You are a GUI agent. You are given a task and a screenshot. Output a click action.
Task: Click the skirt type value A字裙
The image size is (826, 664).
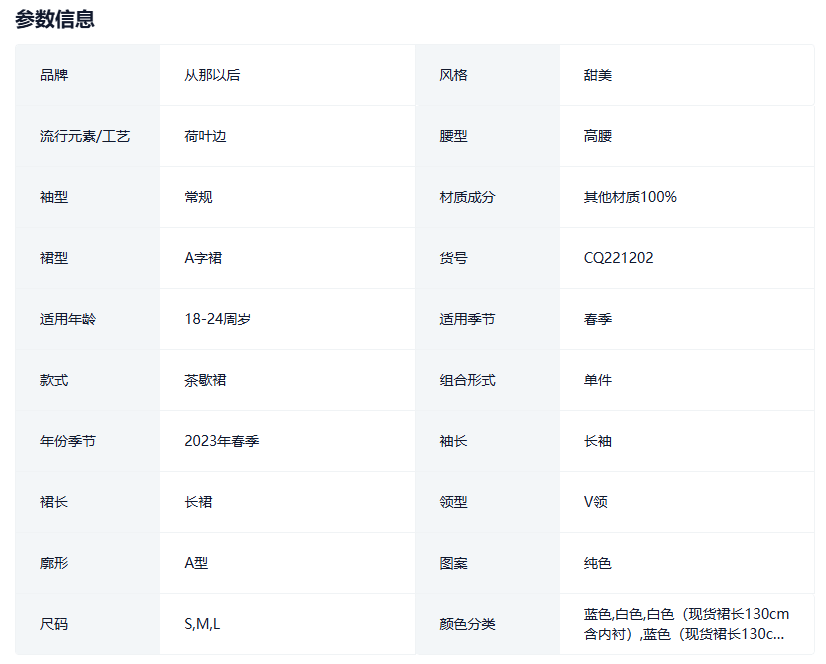coord(203,258)
